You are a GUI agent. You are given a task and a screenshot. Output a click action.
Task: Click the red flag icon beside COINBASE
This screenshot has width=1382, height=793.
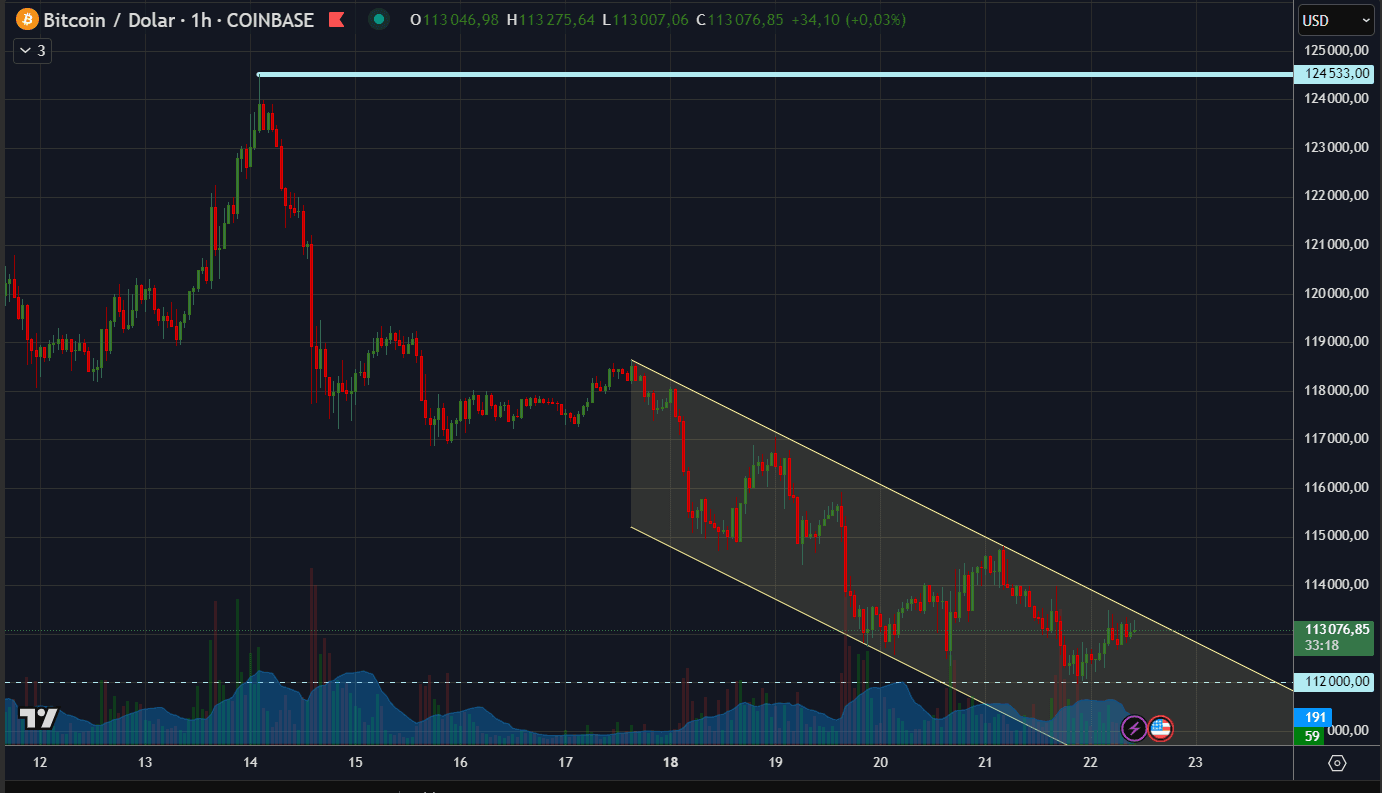(338, 20)
